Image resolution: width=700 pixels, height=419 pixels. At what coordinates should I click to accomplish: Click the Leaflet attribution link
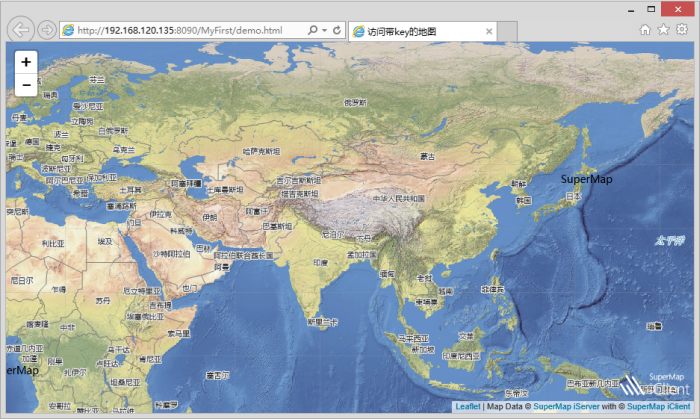click(467, 407)
